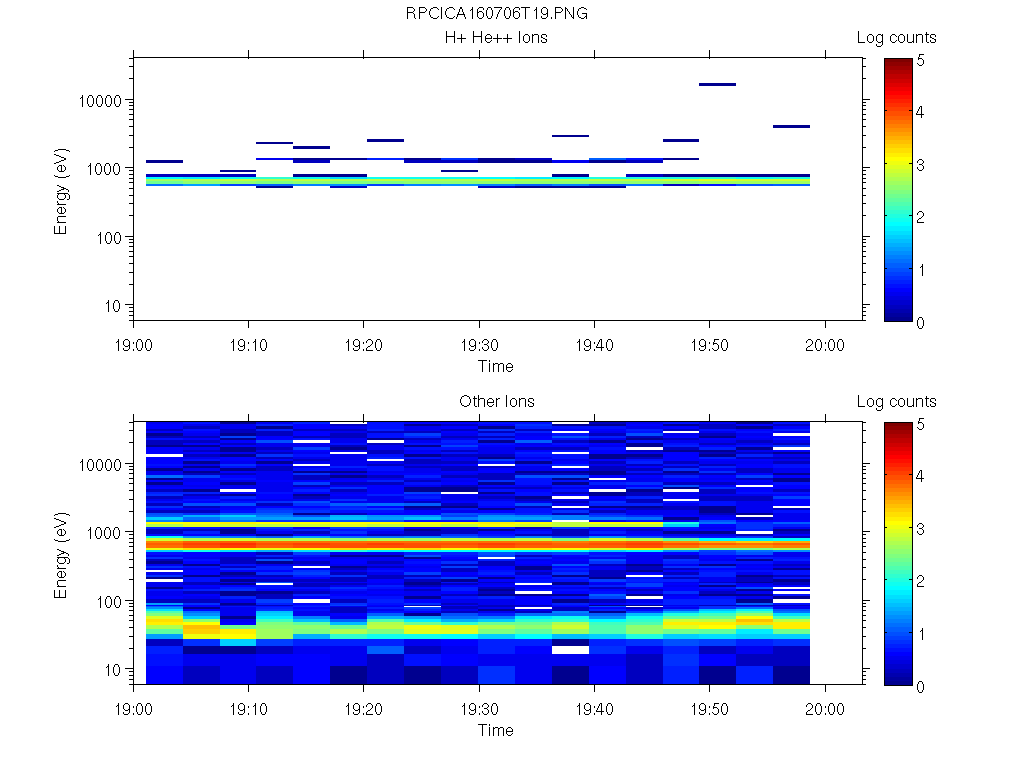Select the 'H+ He++ Ions' plot title
Image resolution: width=1024 pixels, height=768 pixels.
(x=496, y=37)
